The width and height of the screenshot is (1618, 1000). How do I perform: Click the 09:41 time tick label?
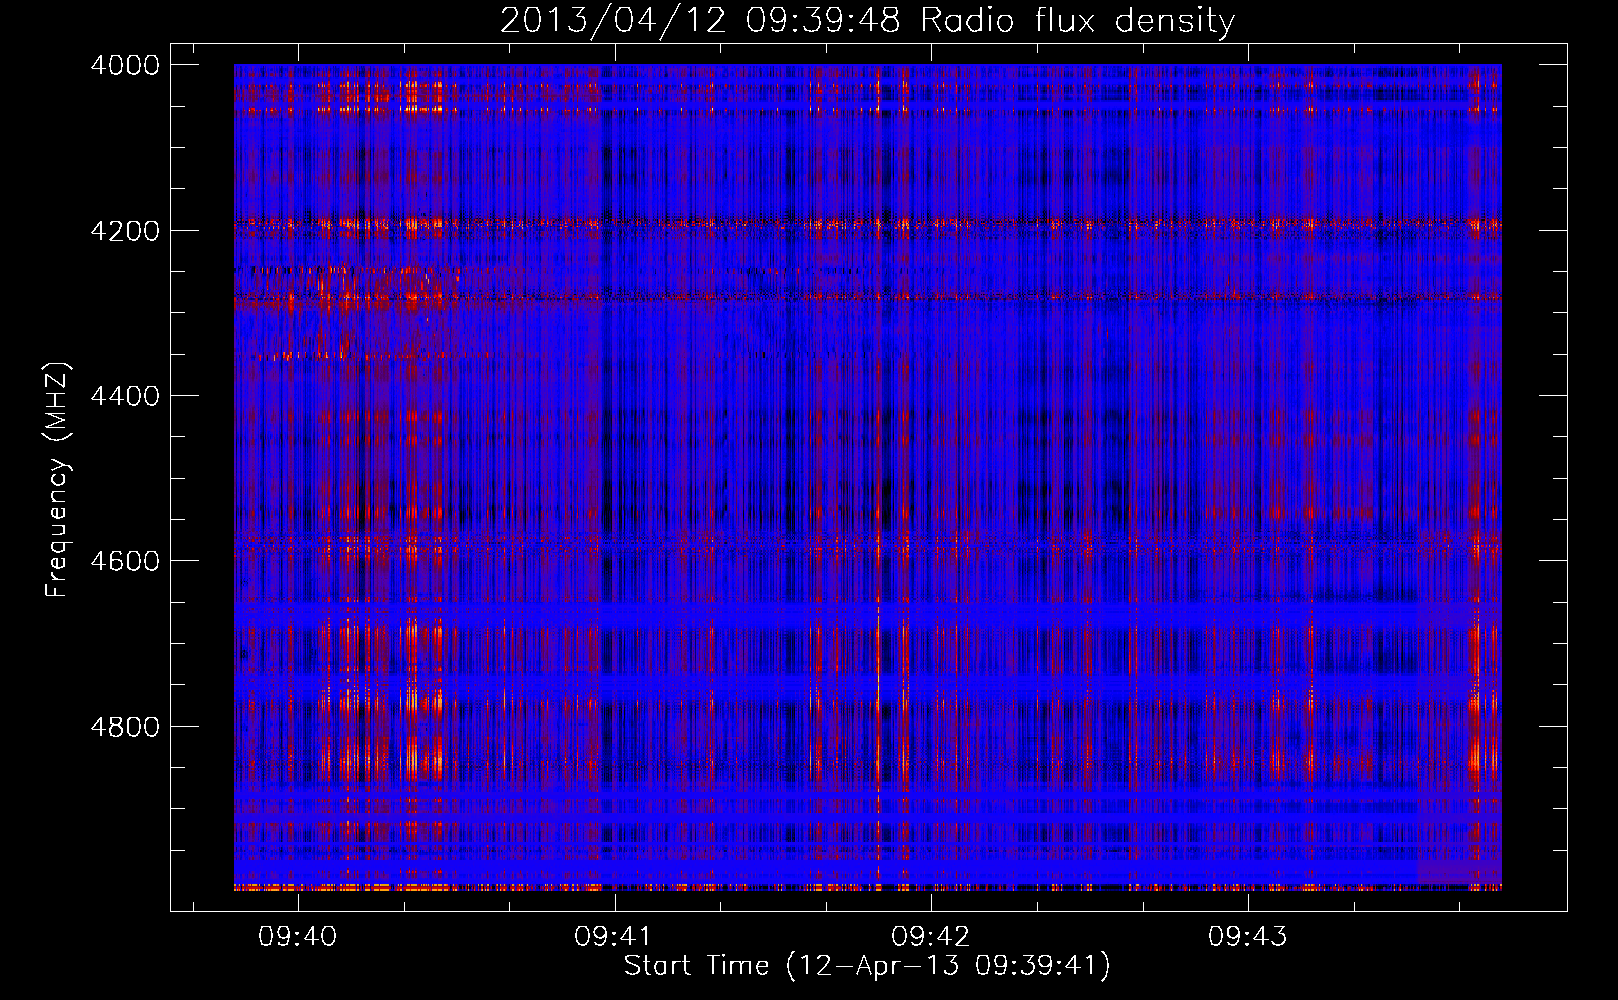coord(613,937)
